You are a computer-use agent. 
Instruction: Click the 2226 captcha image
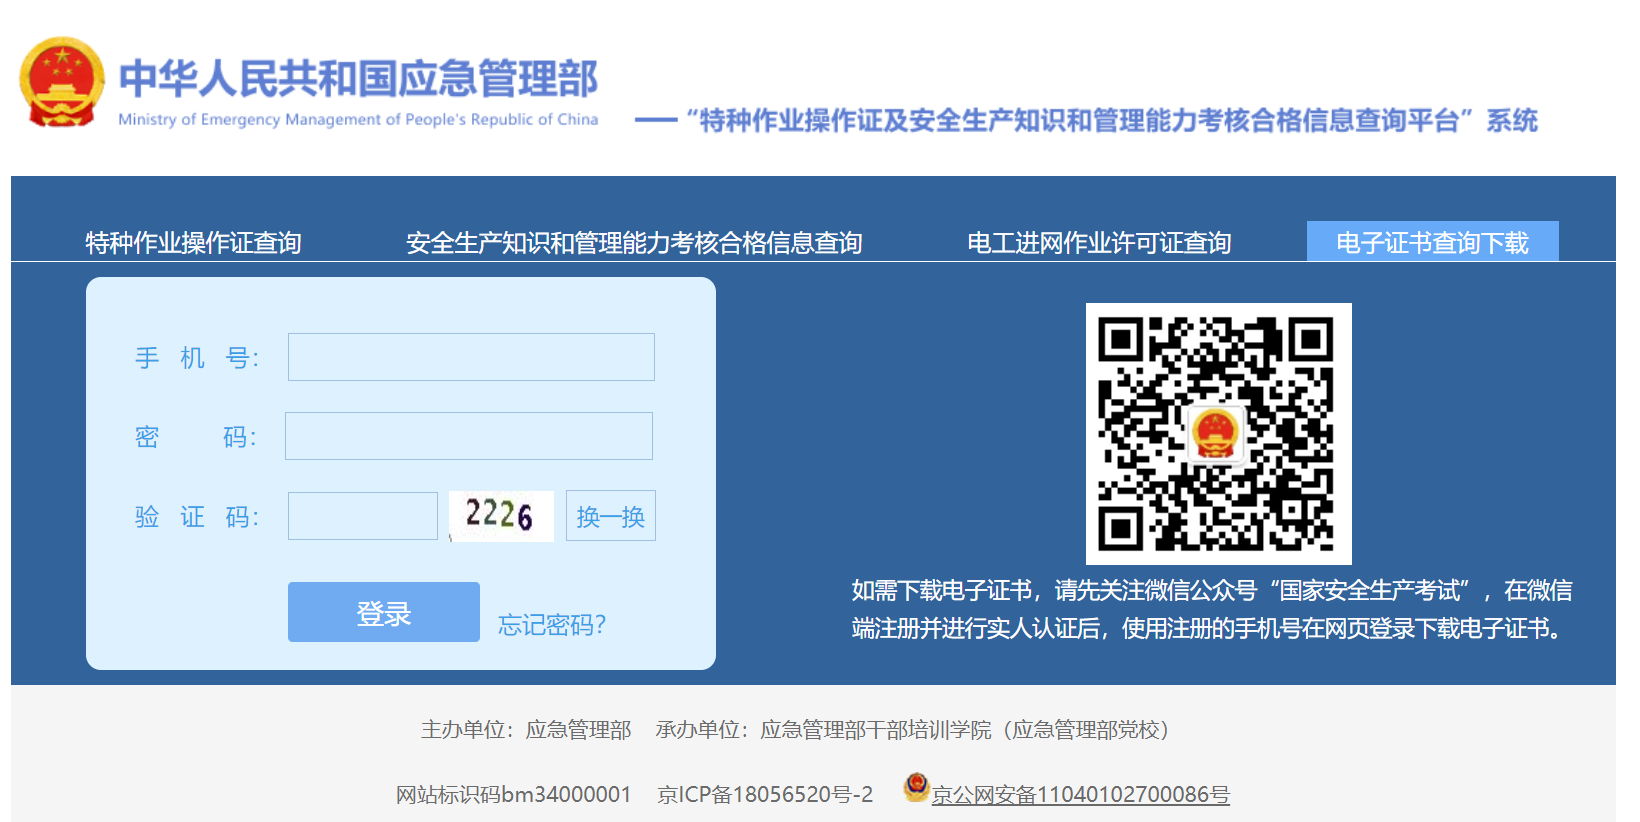pyautogui.click(x=501, y=516)
